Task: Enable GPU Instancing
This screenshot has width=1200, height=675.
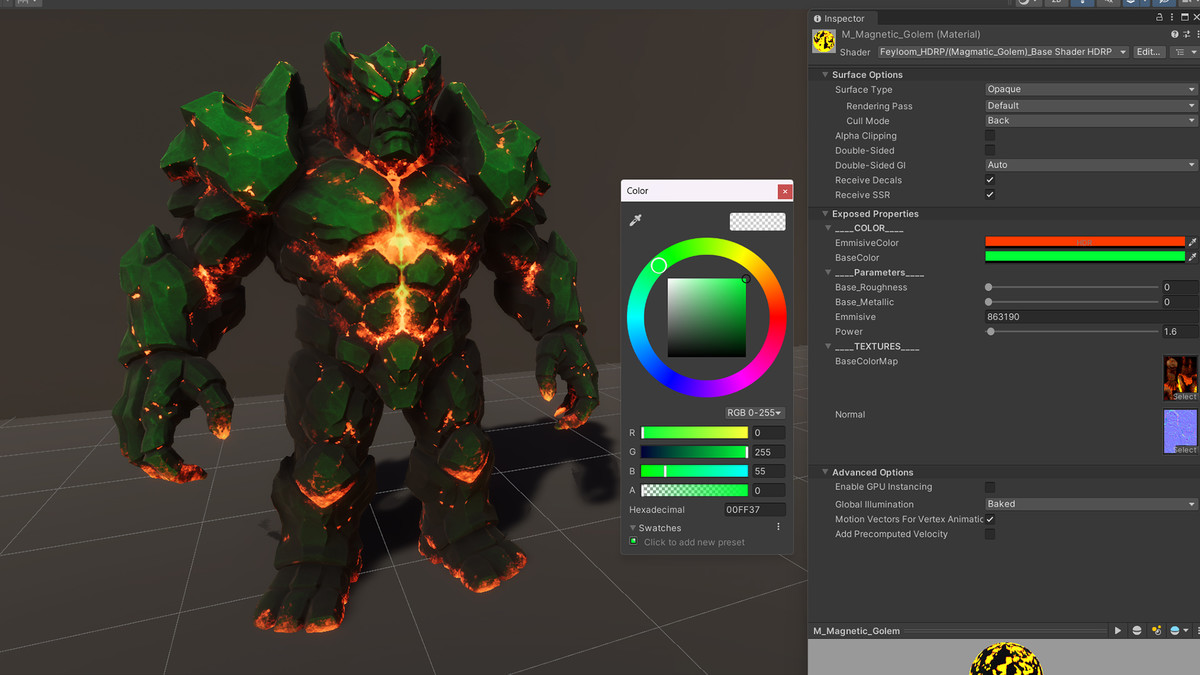Action: point(989,486)
